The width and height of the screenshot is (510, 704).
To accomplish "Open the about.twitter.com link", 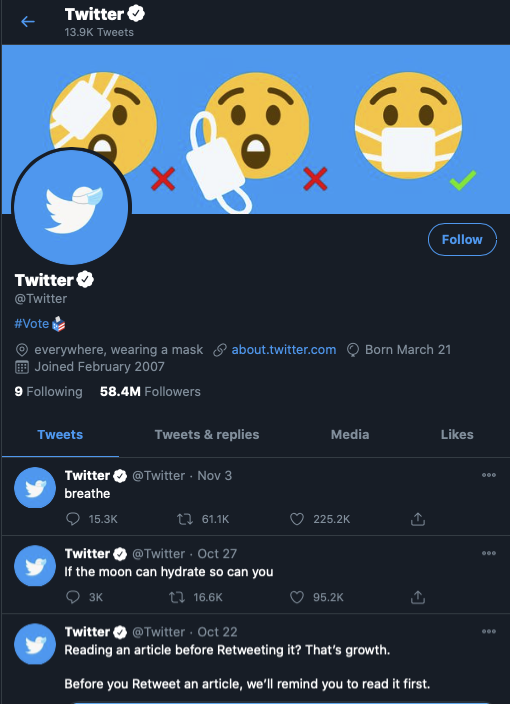I will [284, 350].
